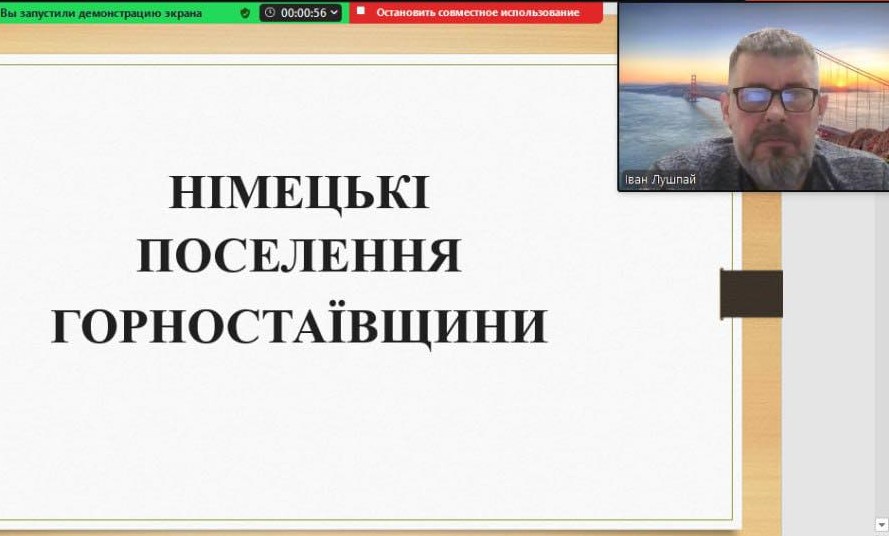The image size is (889, 536).
Task: Stop screen sharing with the red button
Action: click(x=476, y=13)
